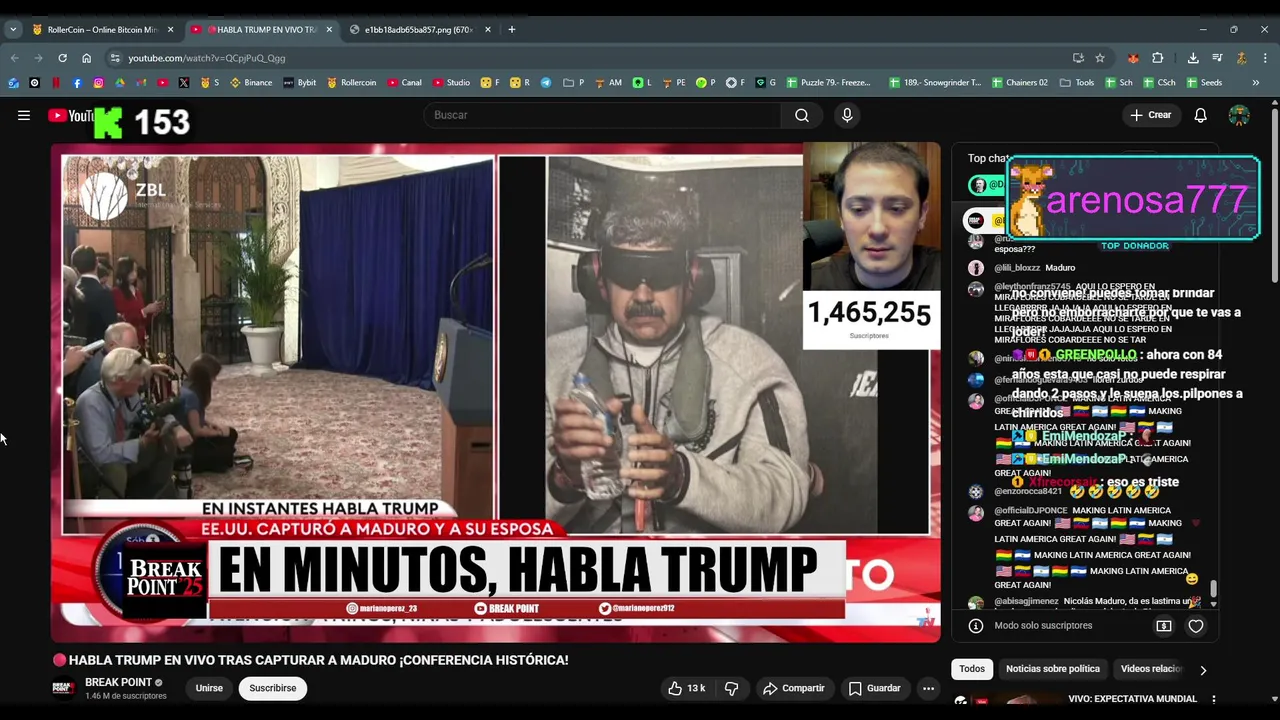This screenshot has width=1280, height=720.
Task: Click the YouTube search input field
Action: tap(604, 115)
